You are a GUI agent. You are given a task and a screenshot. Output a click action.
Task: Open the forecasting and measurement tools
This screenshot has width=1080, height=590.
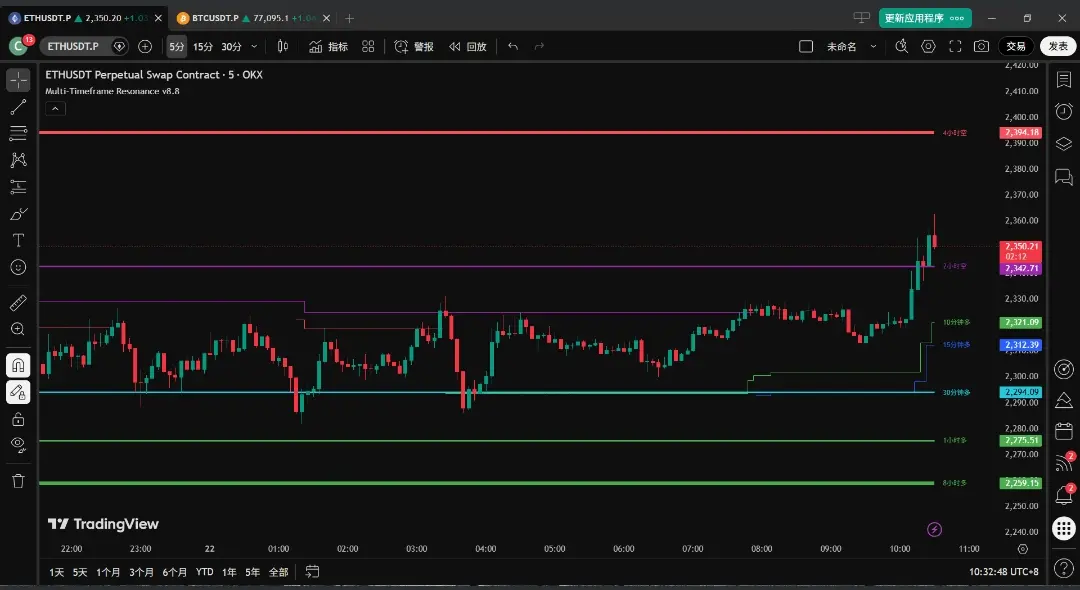click(x=19, y=187)
